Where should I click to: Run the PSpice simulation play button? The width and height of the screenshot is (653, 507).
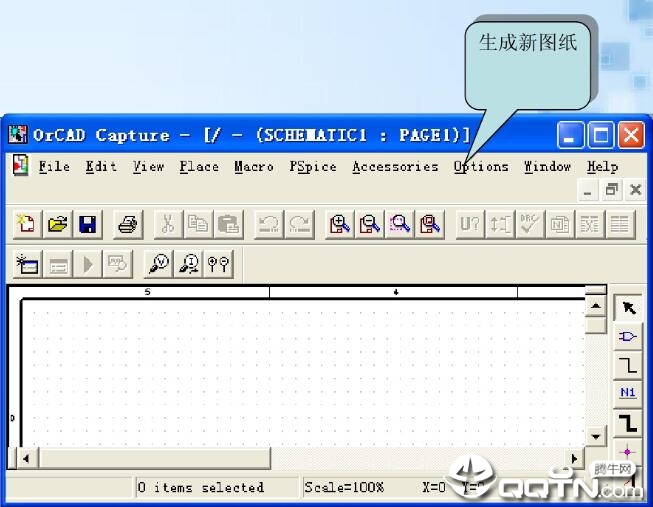tap(87, 264)
